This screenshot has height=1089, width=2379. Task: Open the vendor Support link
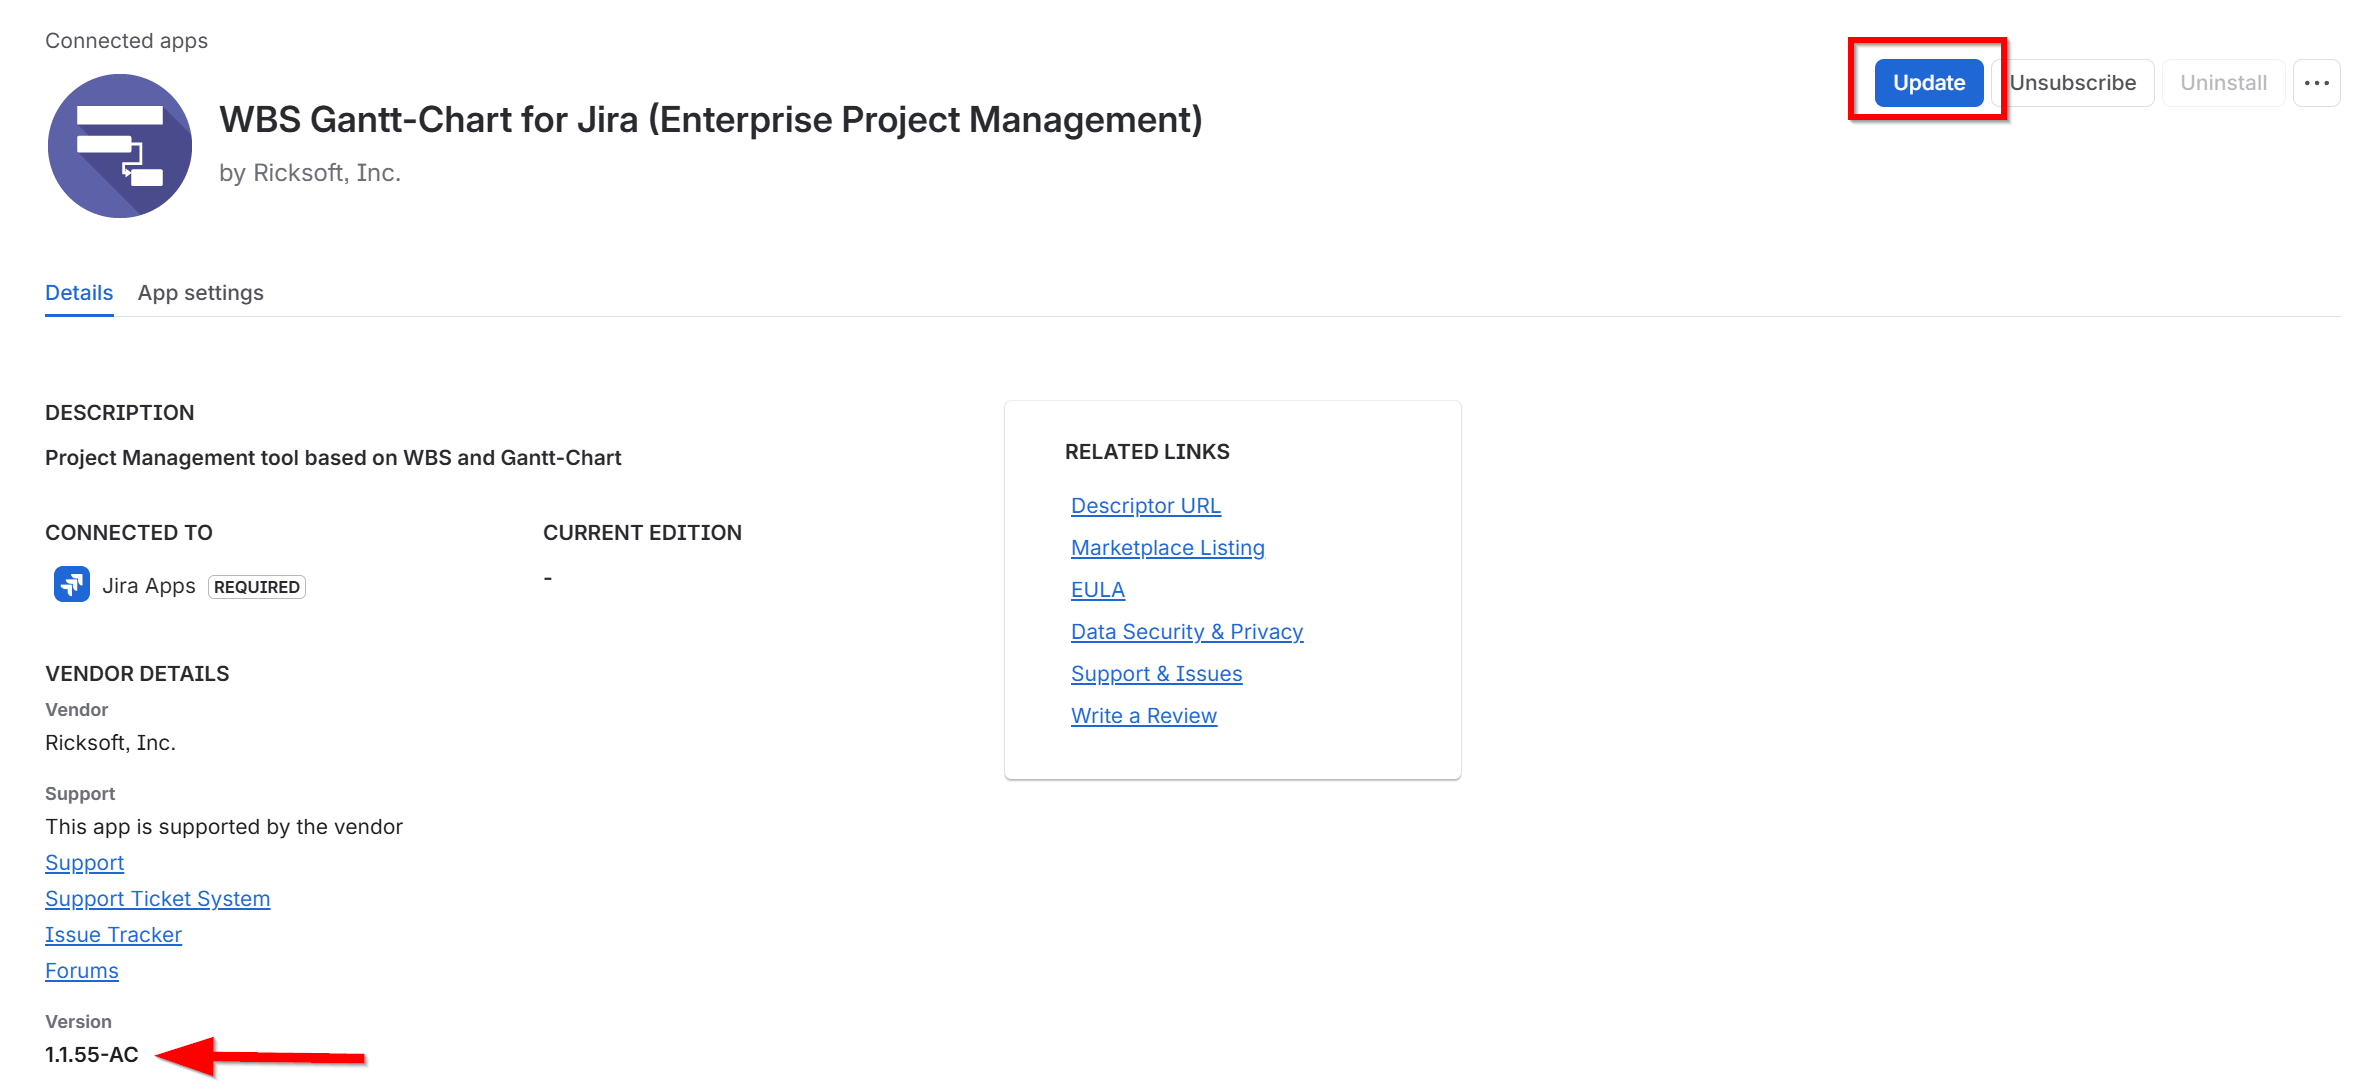pyautogui.click(x=85, y=863)
